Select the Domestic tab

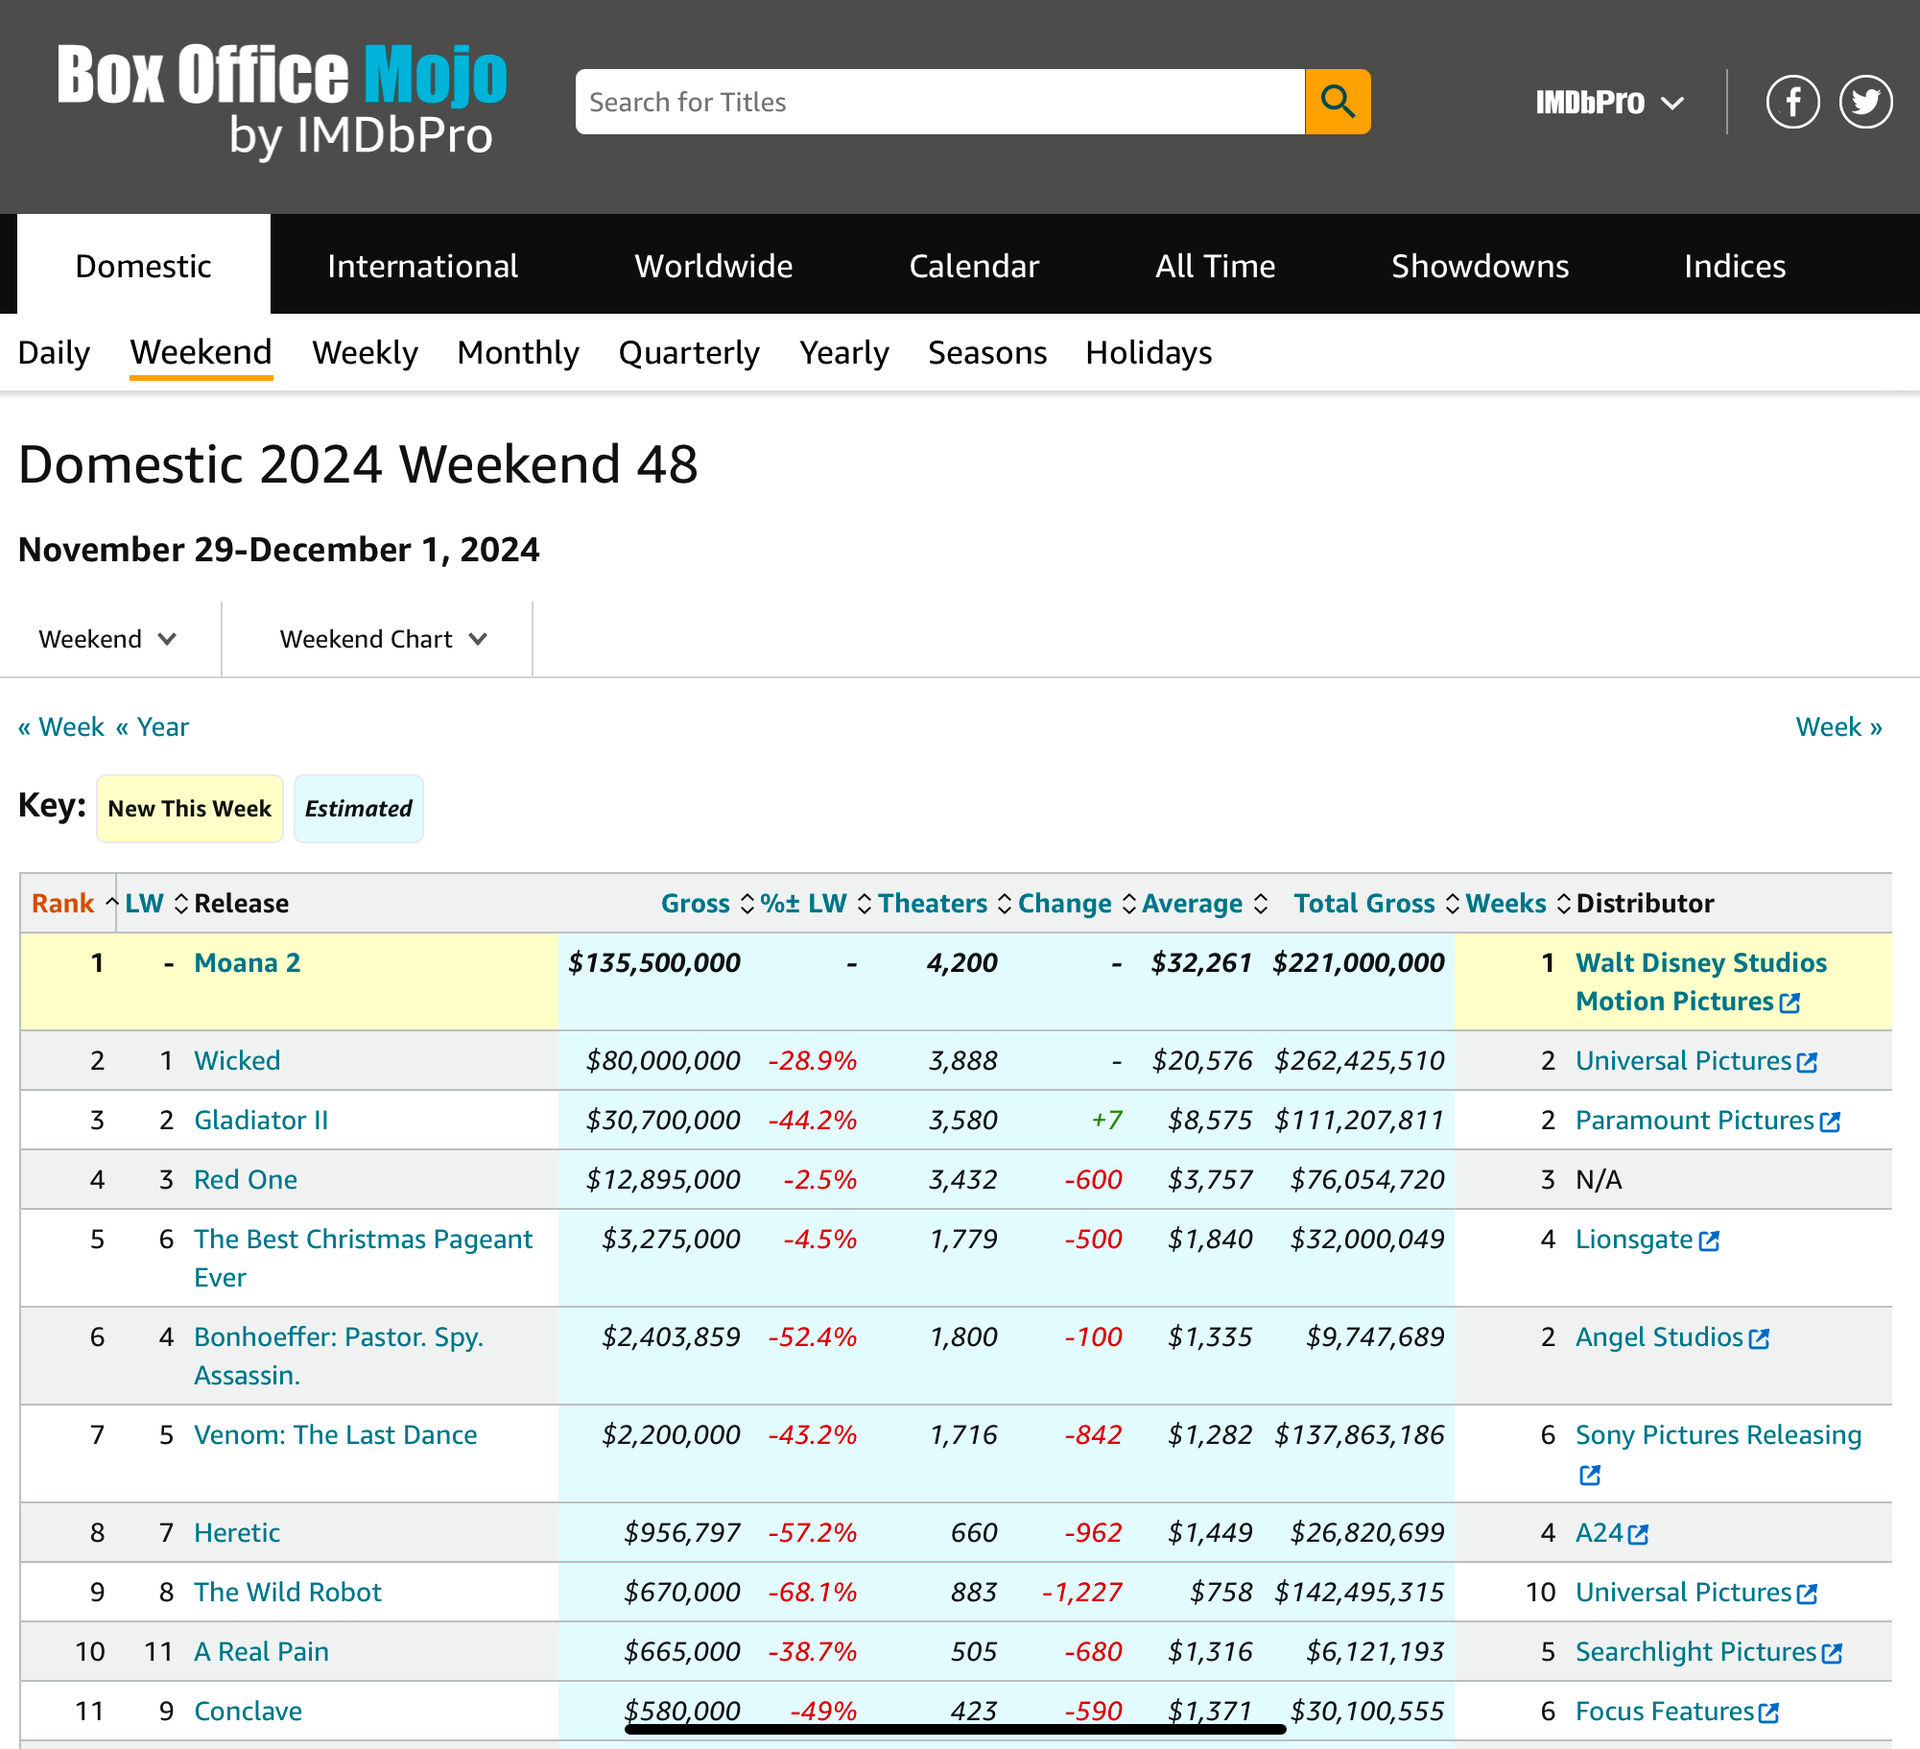[143, 266]
